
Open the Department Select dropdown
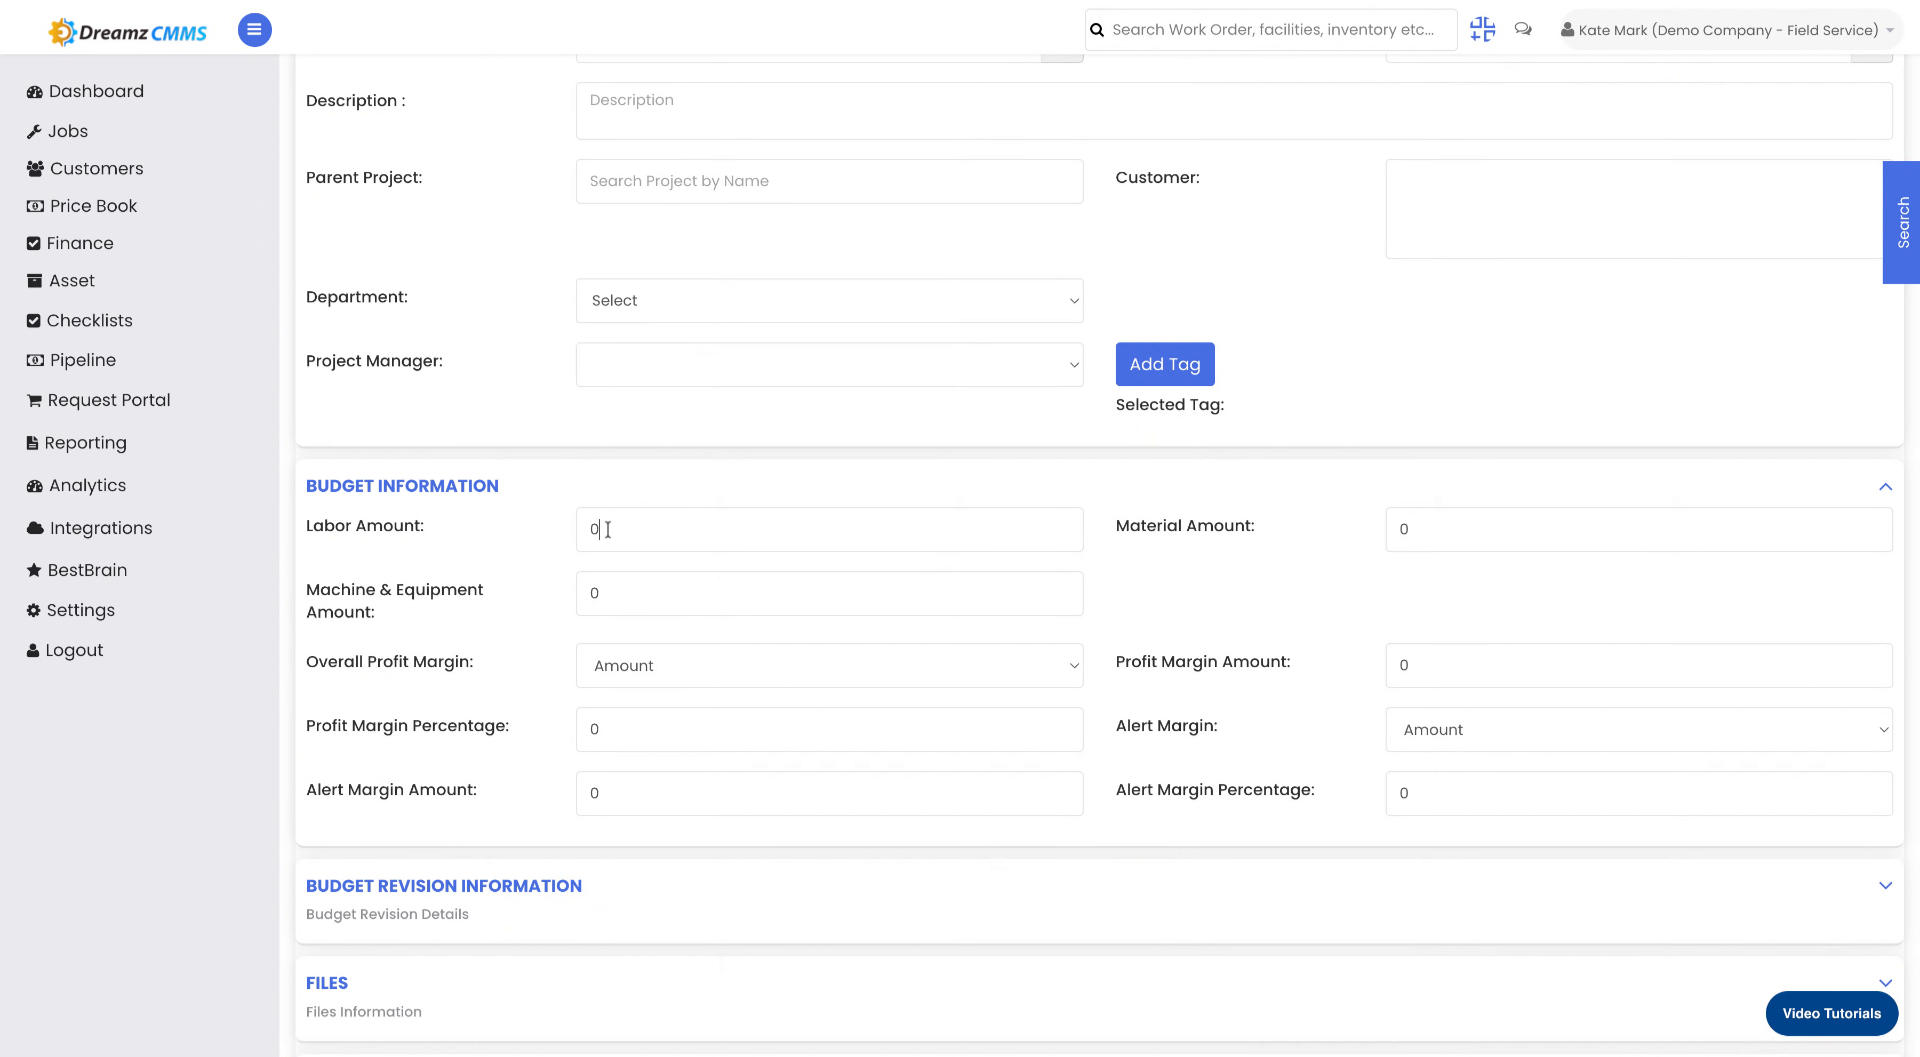[829, 301]
